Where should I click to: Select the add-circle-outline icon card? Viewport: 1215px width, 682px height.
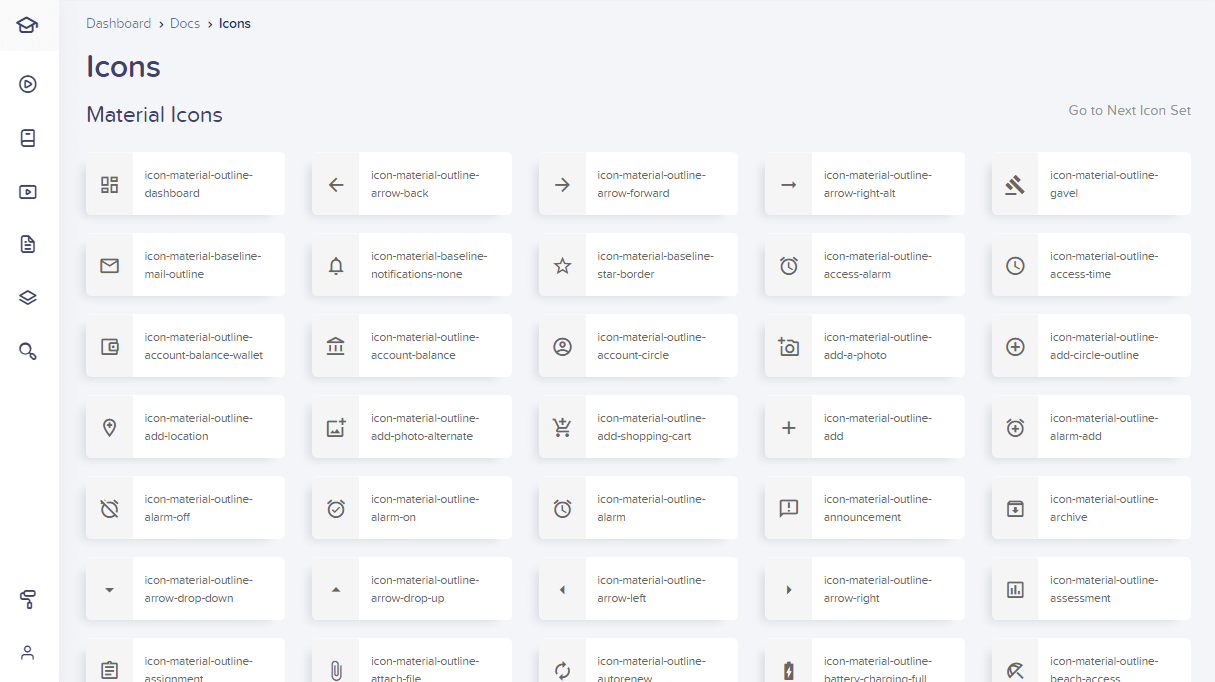[x=1090, y=346]
